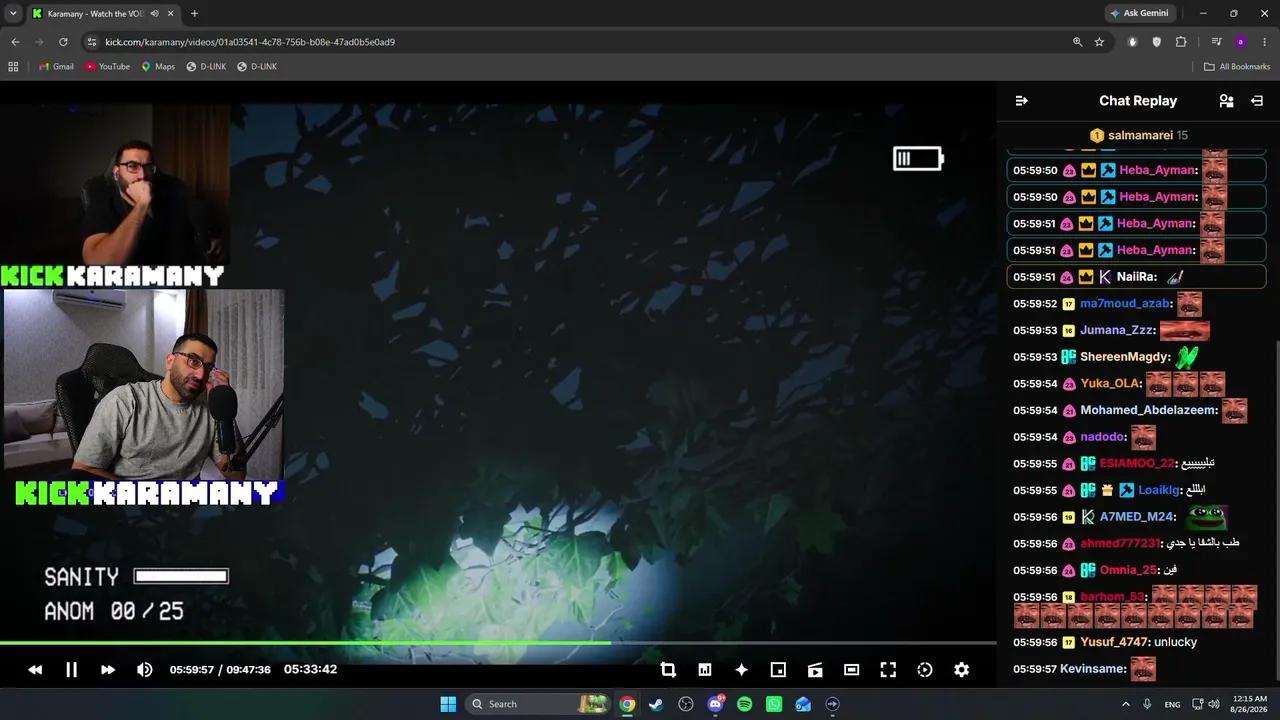Toggle theater mode in player
The image size is (1280, 720).
(851, 670)
